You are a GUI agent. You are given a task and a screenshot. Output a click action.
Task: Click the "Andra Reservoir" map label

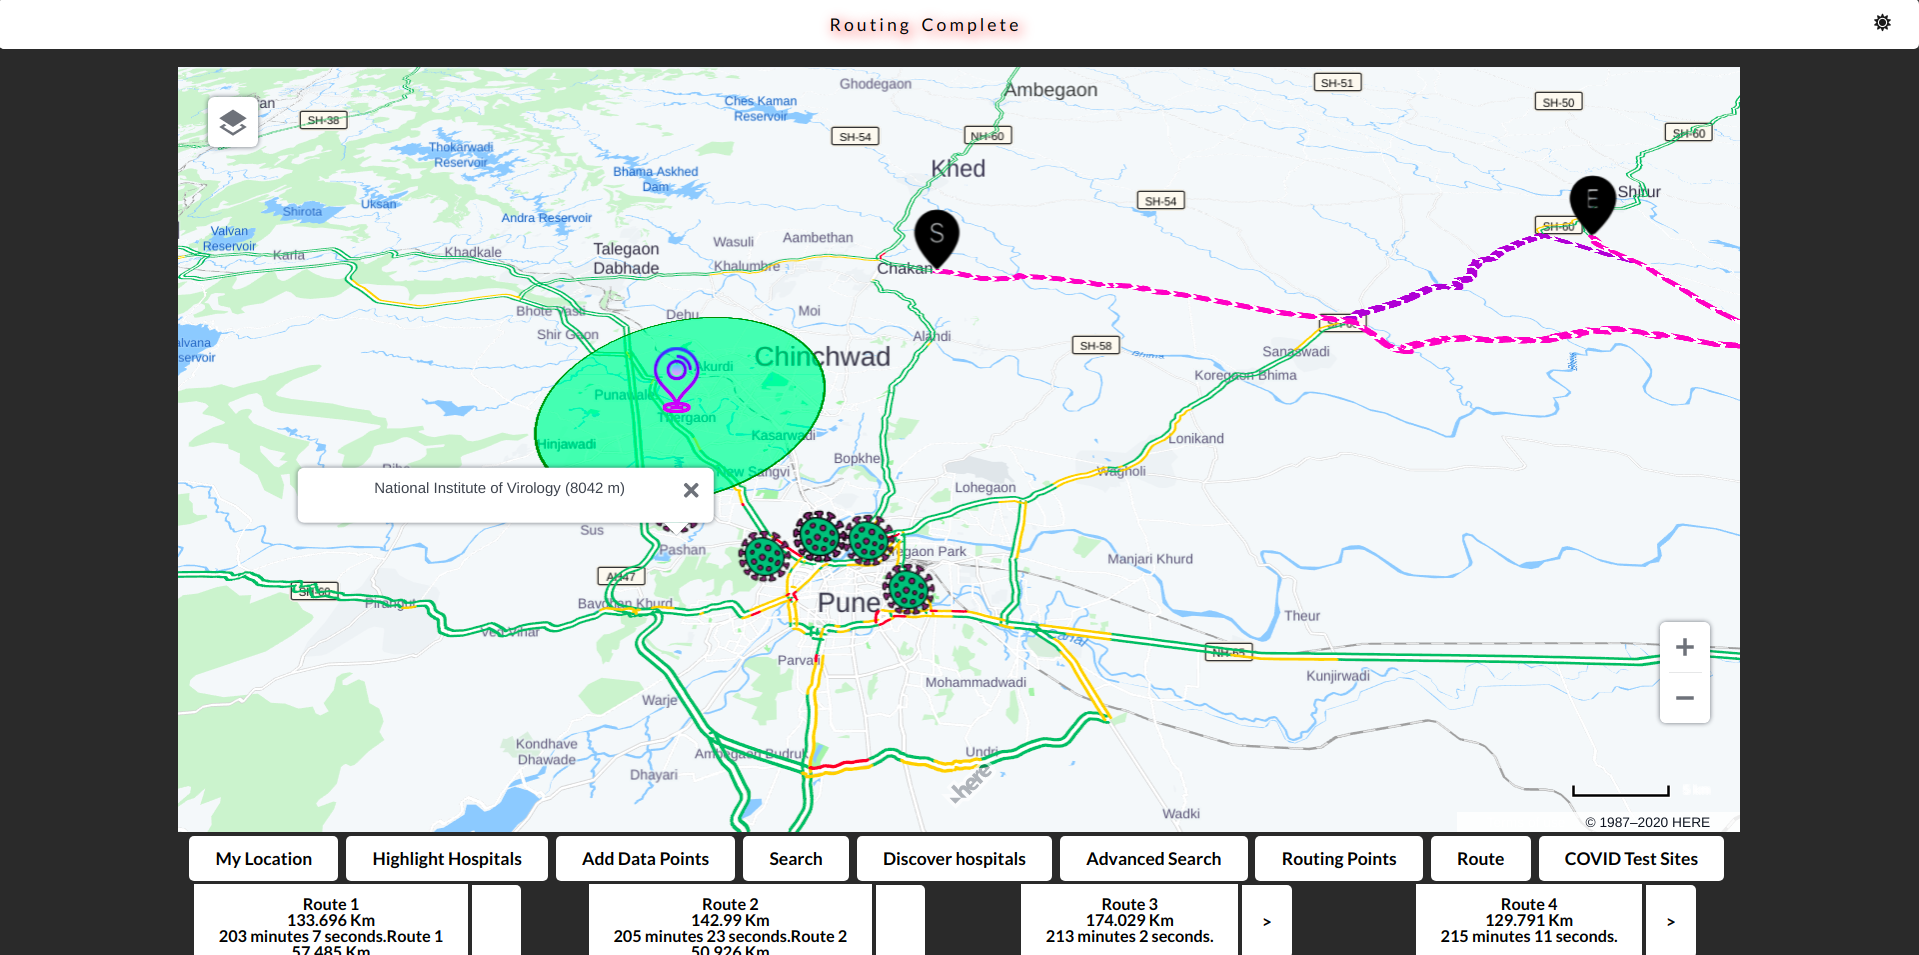tap(546, 218)
